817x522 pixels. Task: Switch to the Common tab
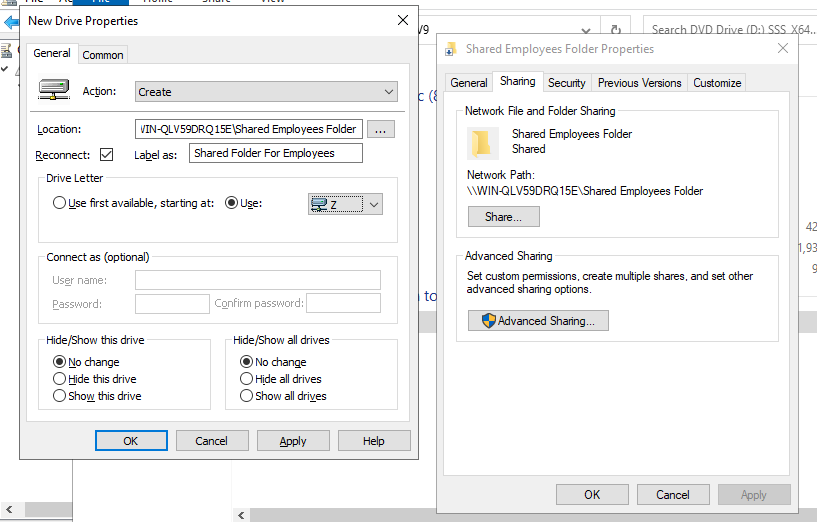pyautogui.click(x=103, y=55)
